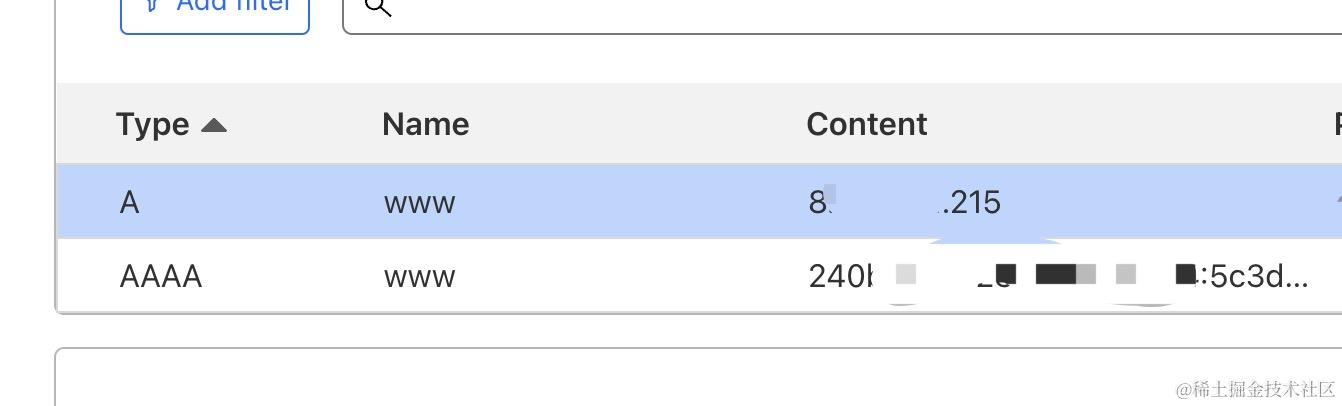Select the "AAAA" type cell
This screenshot has width=1342, height=406.
(x=160, y=276)
